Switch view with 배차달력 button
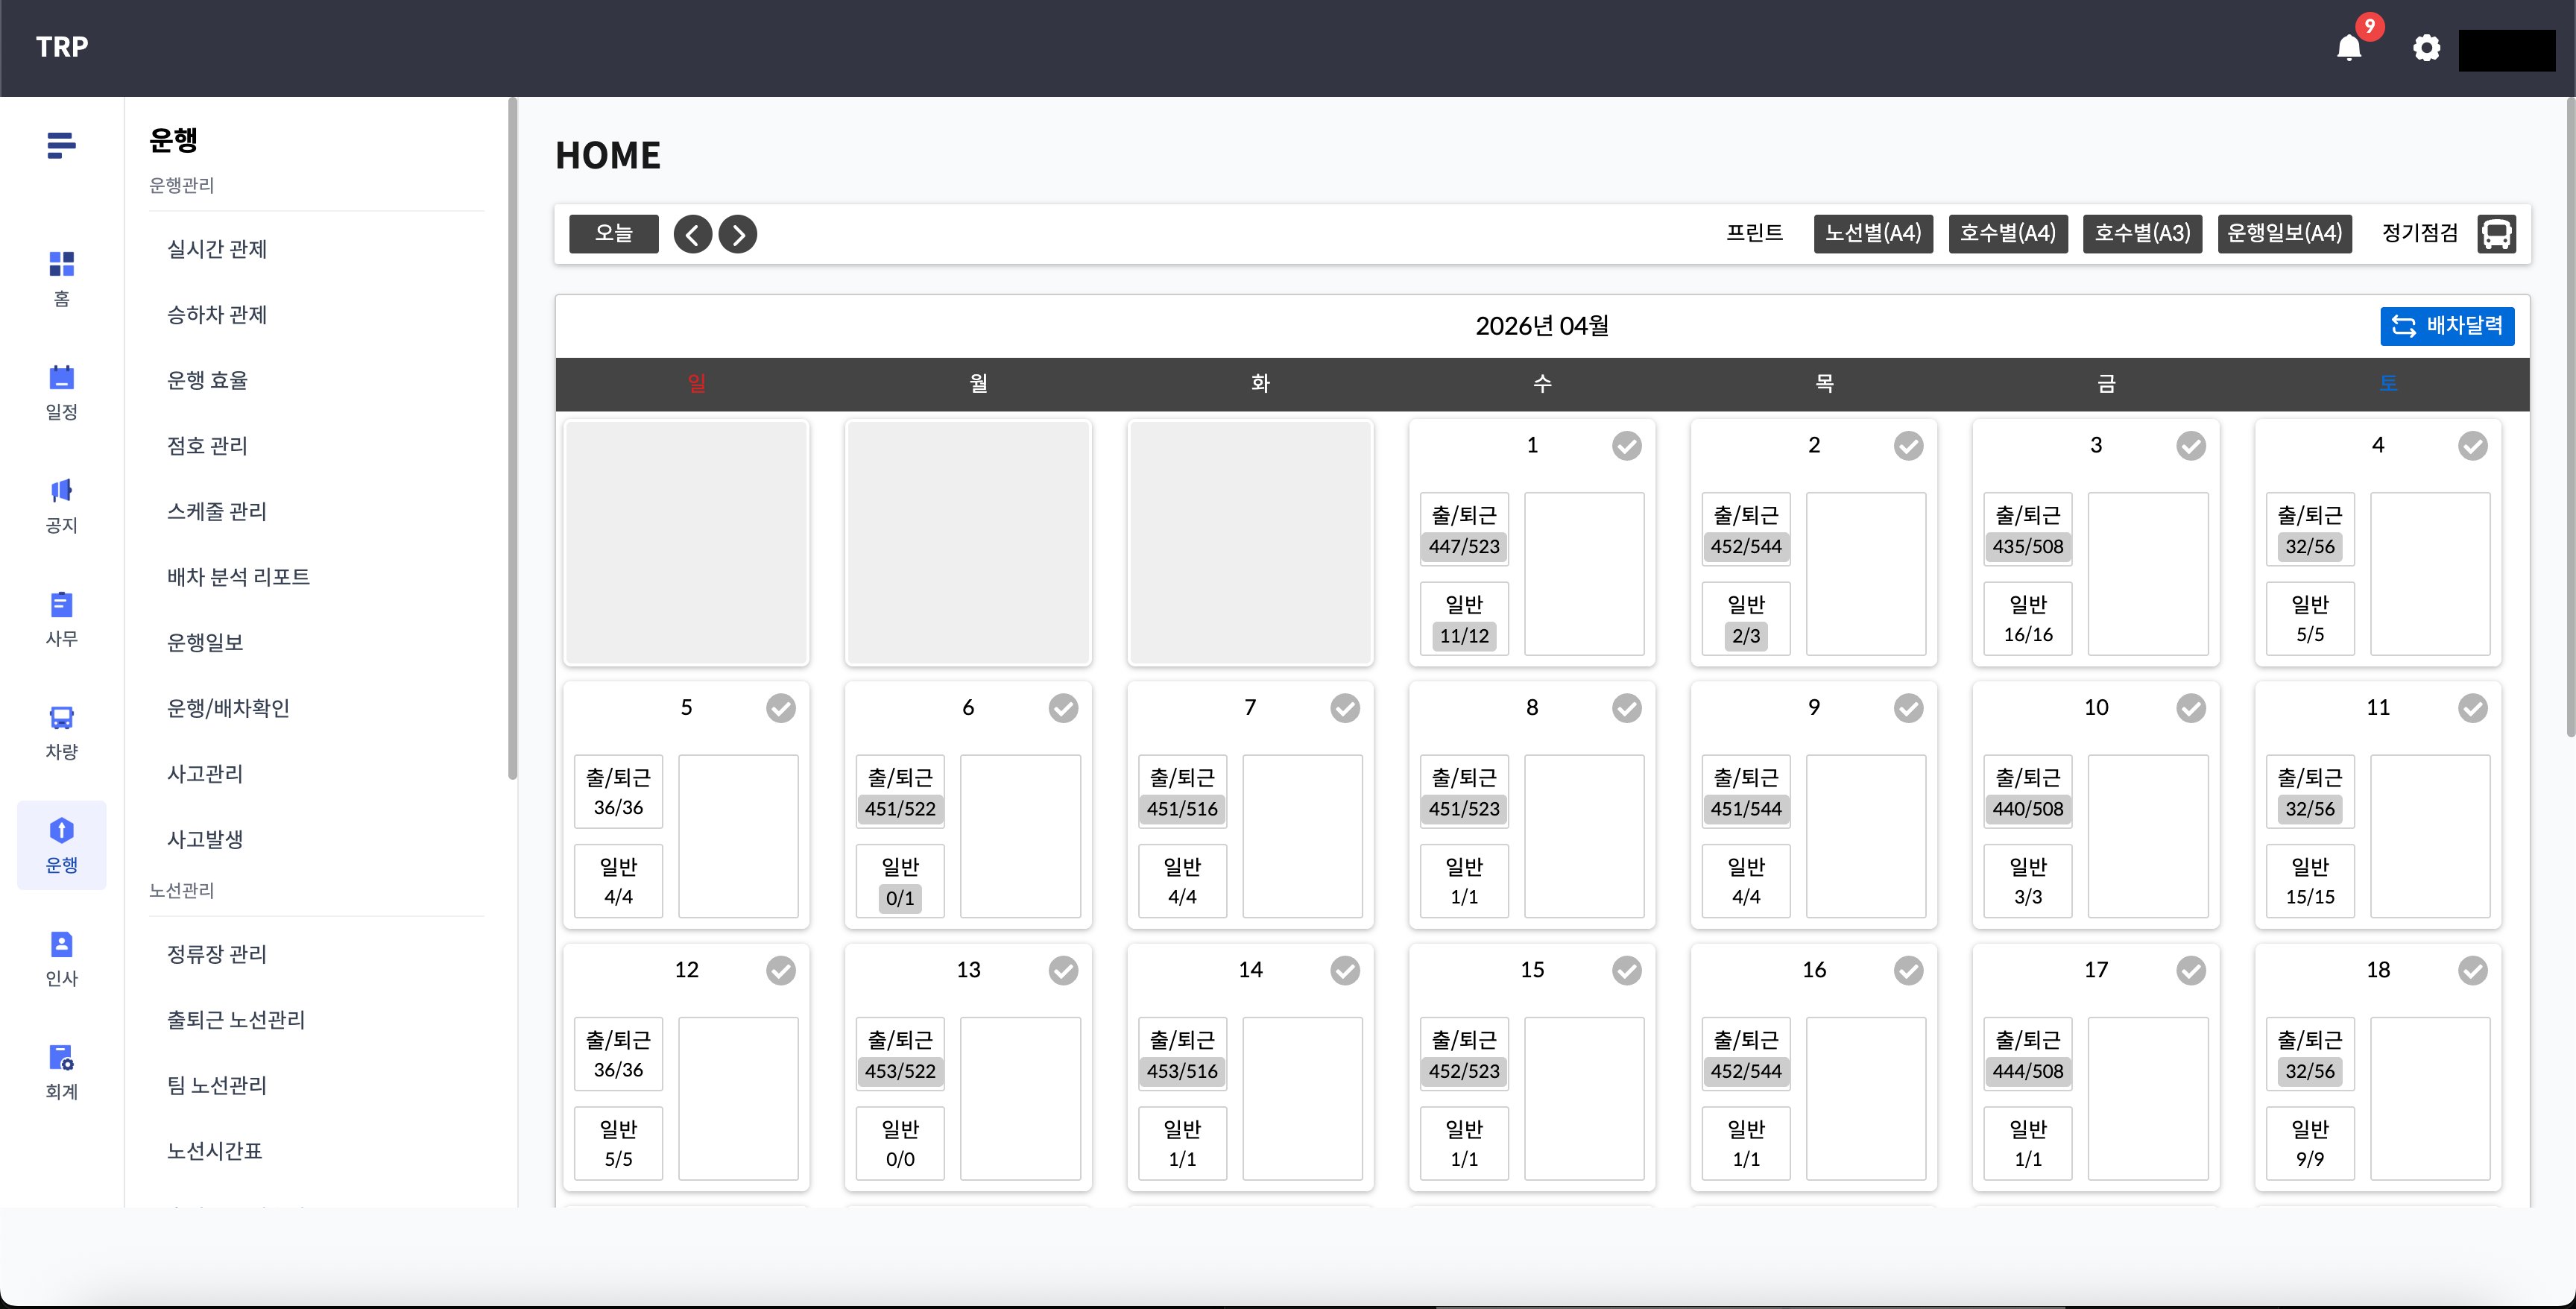This screenshot has height=1309, width=2576. [2446, 326]
